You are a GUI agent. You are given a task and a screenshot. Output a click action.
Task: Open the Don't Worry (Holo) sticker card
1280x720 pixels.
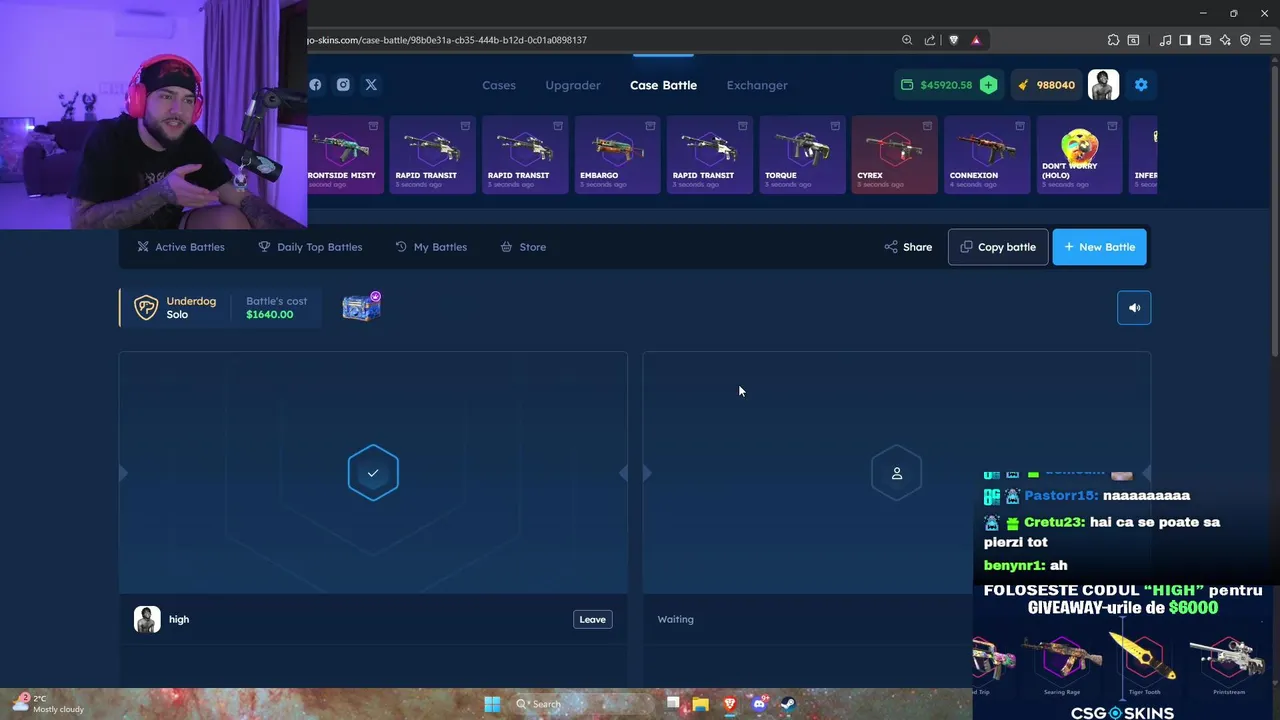click(1079, 154)
